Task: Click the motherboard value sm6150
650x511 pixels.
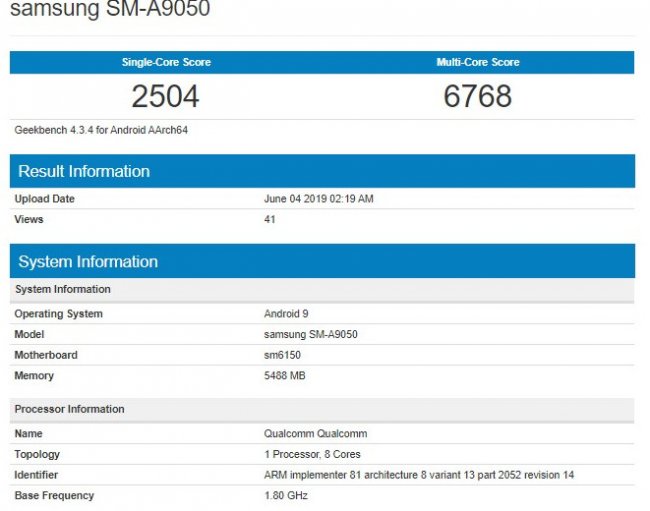Action: tap(283, 355)
